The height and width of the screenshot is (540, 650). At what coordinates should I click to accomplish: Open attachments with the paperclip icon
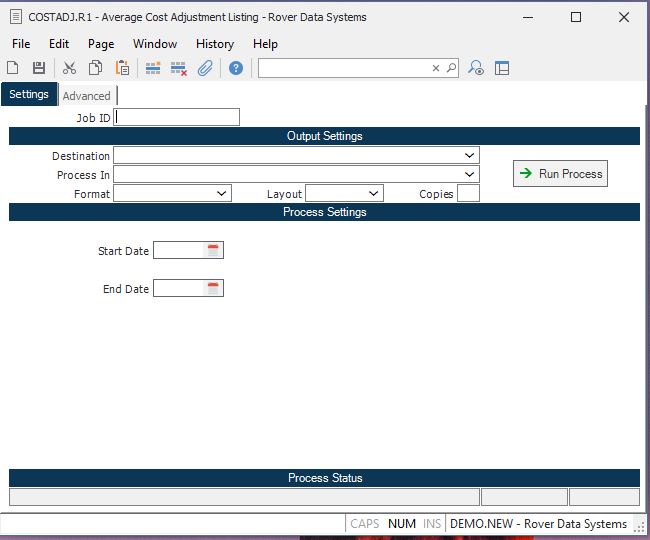205,68
